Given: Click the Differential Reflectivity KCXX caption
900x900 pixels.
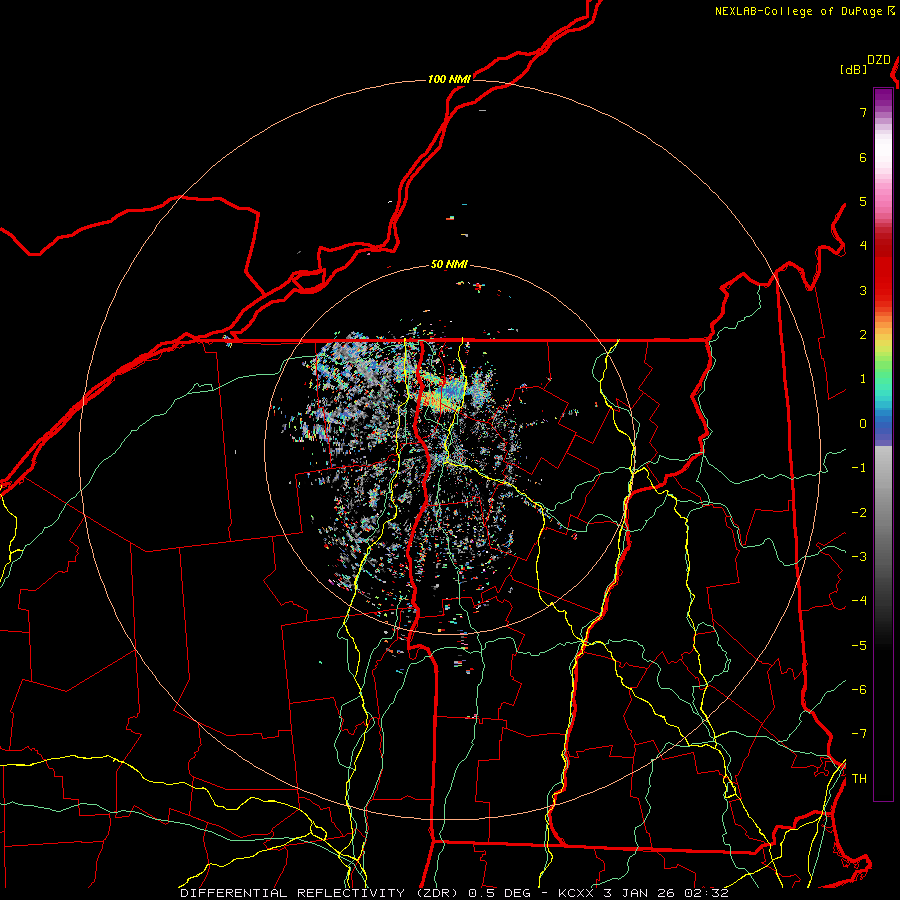Looking at the screenshot, I should pyautogui.click(x=455, y=893).
